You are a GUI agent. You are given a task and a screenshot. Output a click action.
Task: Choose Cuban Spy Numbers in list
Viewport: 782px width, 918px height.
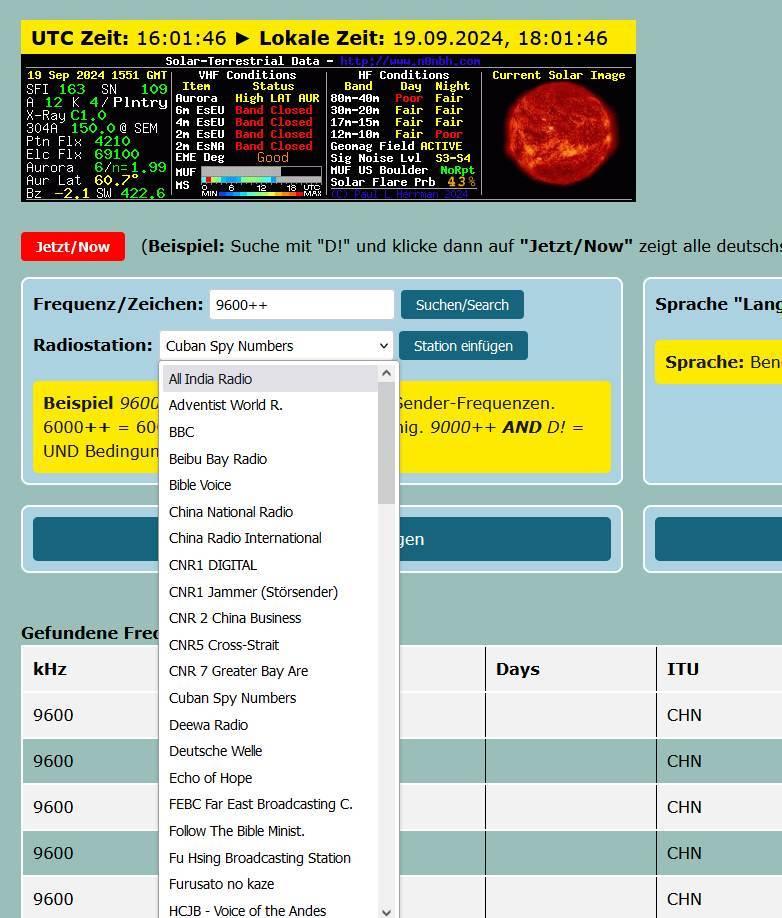[x=232, y=698]
